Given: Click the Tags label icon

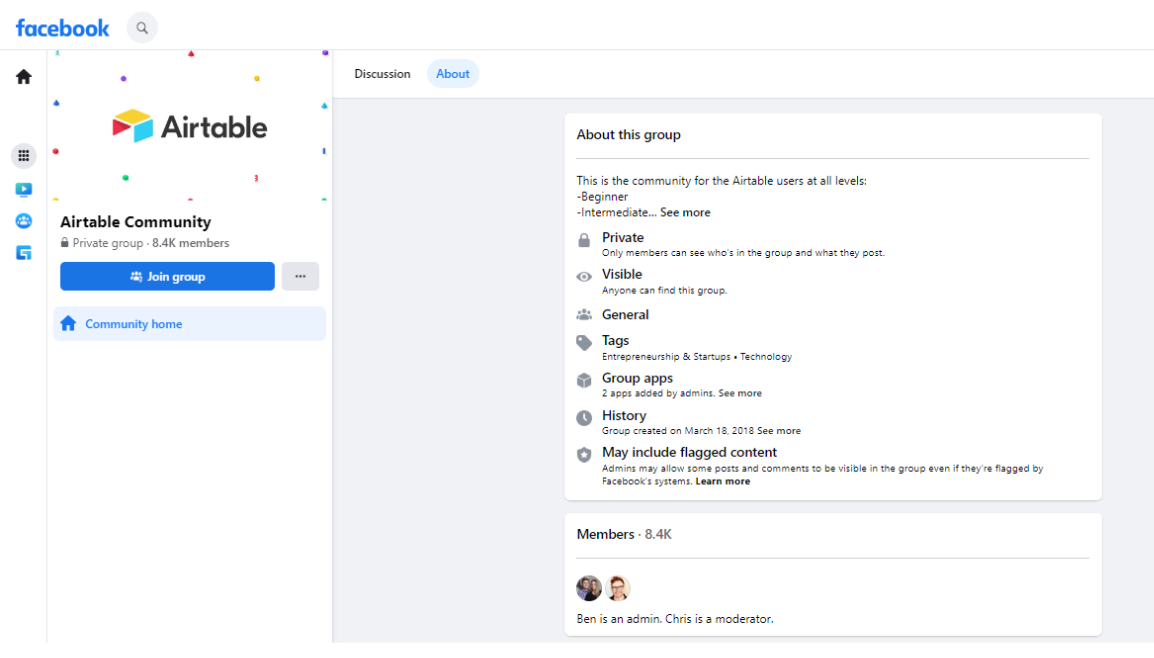Looking at the screenshot, I should (x=584, y=343).
